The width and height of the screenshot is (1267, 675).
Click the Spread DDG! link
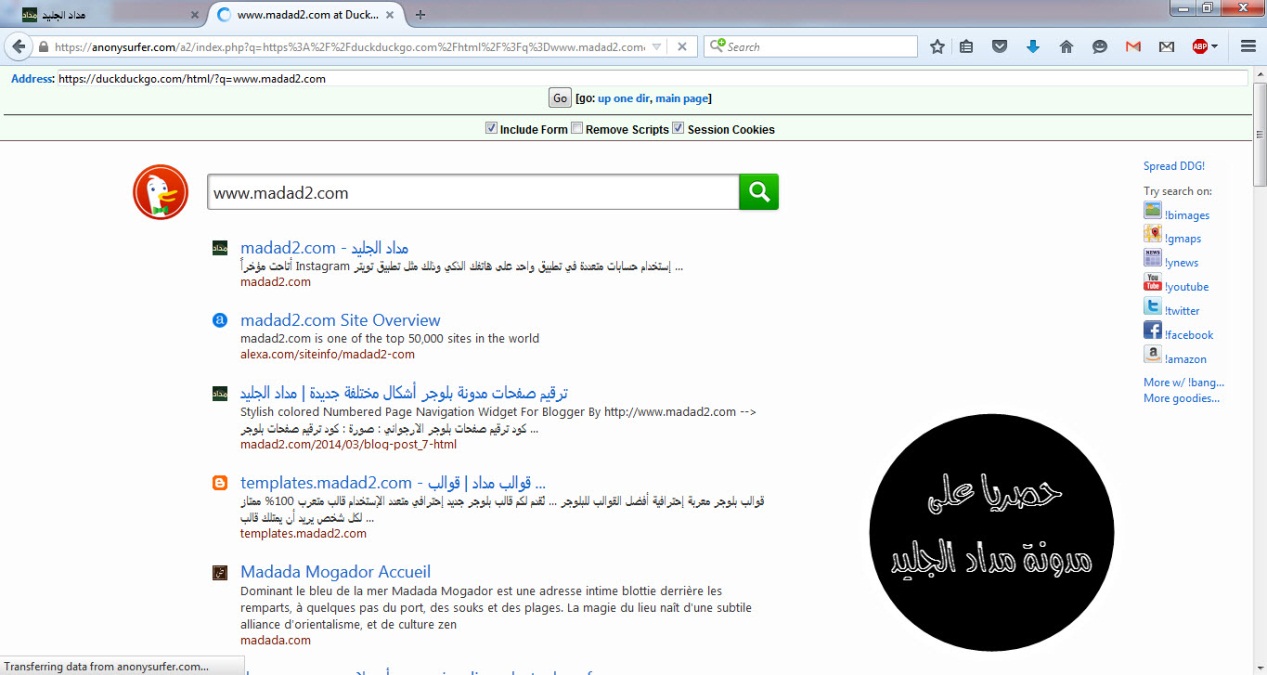pyautogui.click(x=1174, y=166)
